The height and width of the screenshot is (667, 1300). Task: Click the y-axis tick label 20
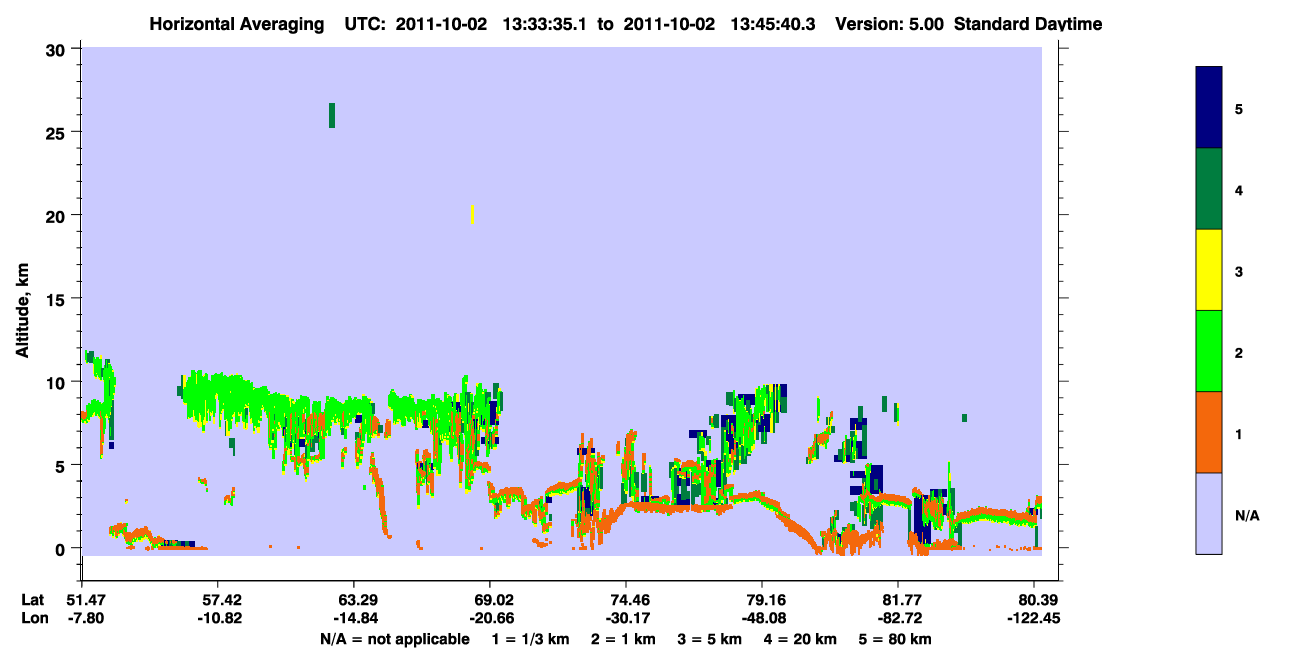click(x=57, y=215)
